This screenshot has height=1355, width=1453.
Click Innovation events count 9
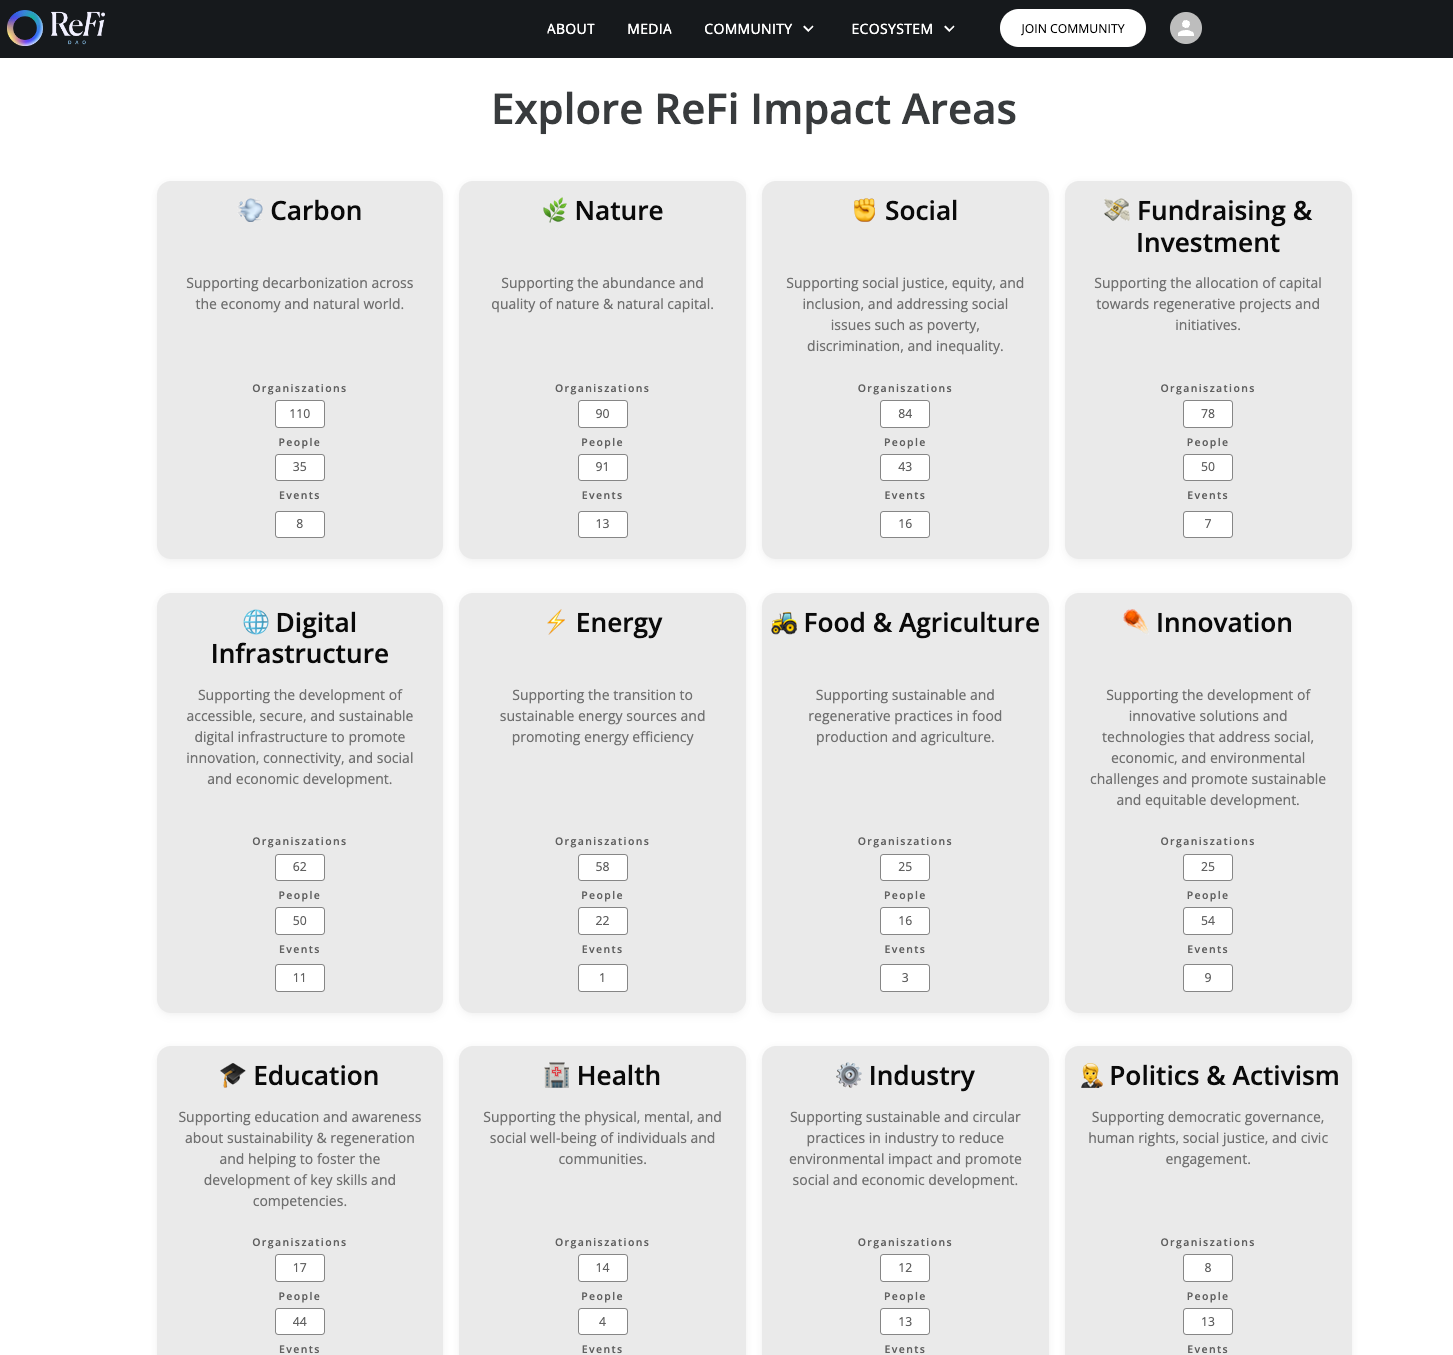1208,978
